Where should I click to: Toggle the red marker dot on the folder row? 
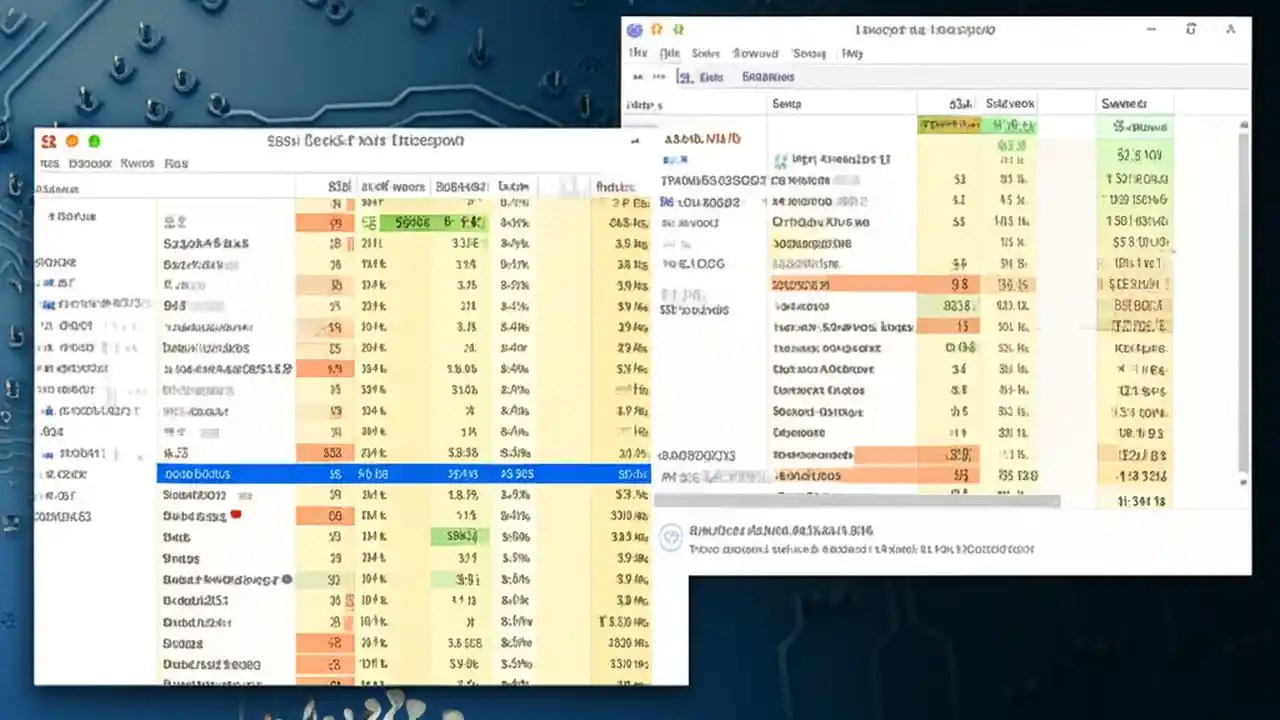(236, 515)
